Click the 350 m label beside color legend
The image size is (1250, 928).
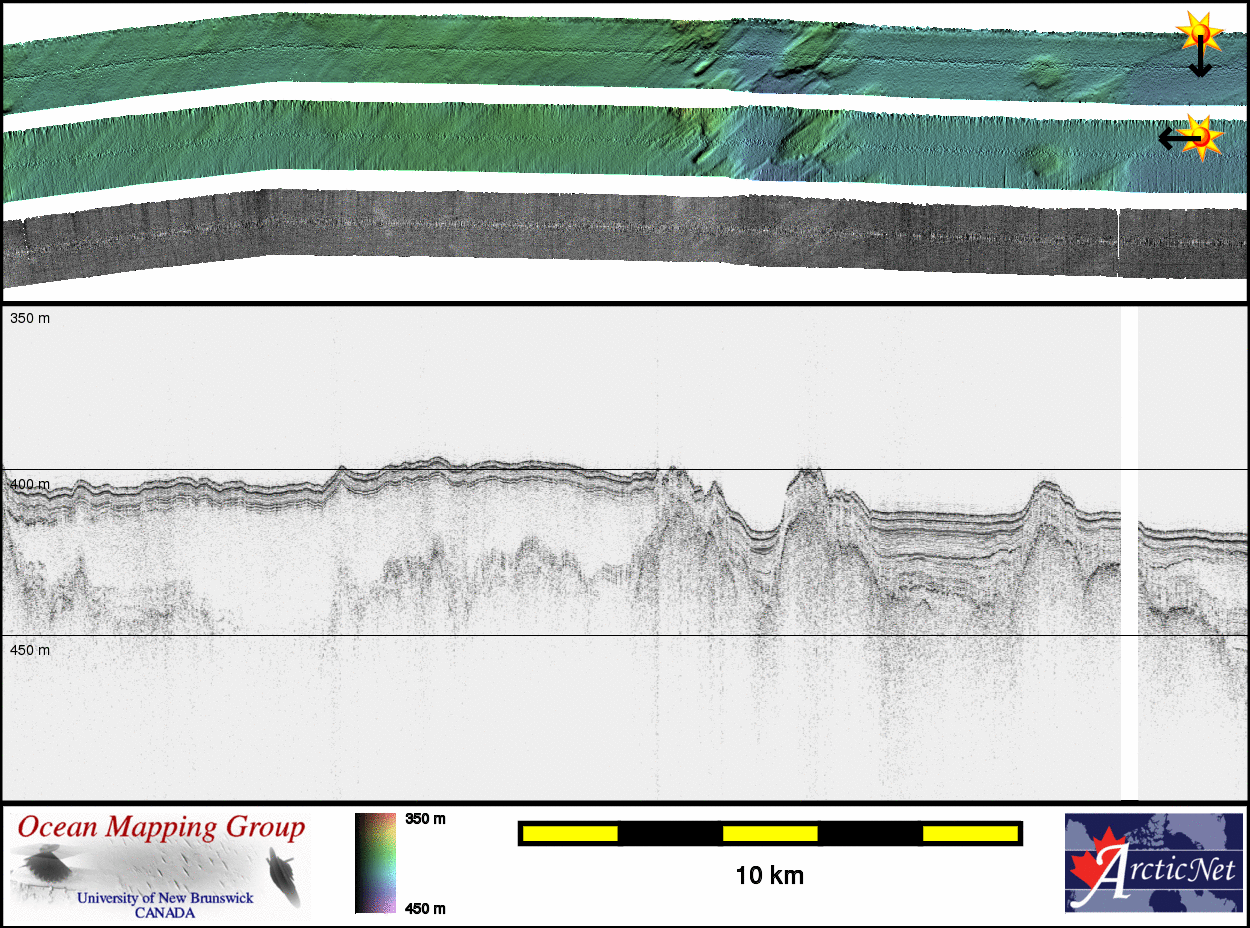425,819
